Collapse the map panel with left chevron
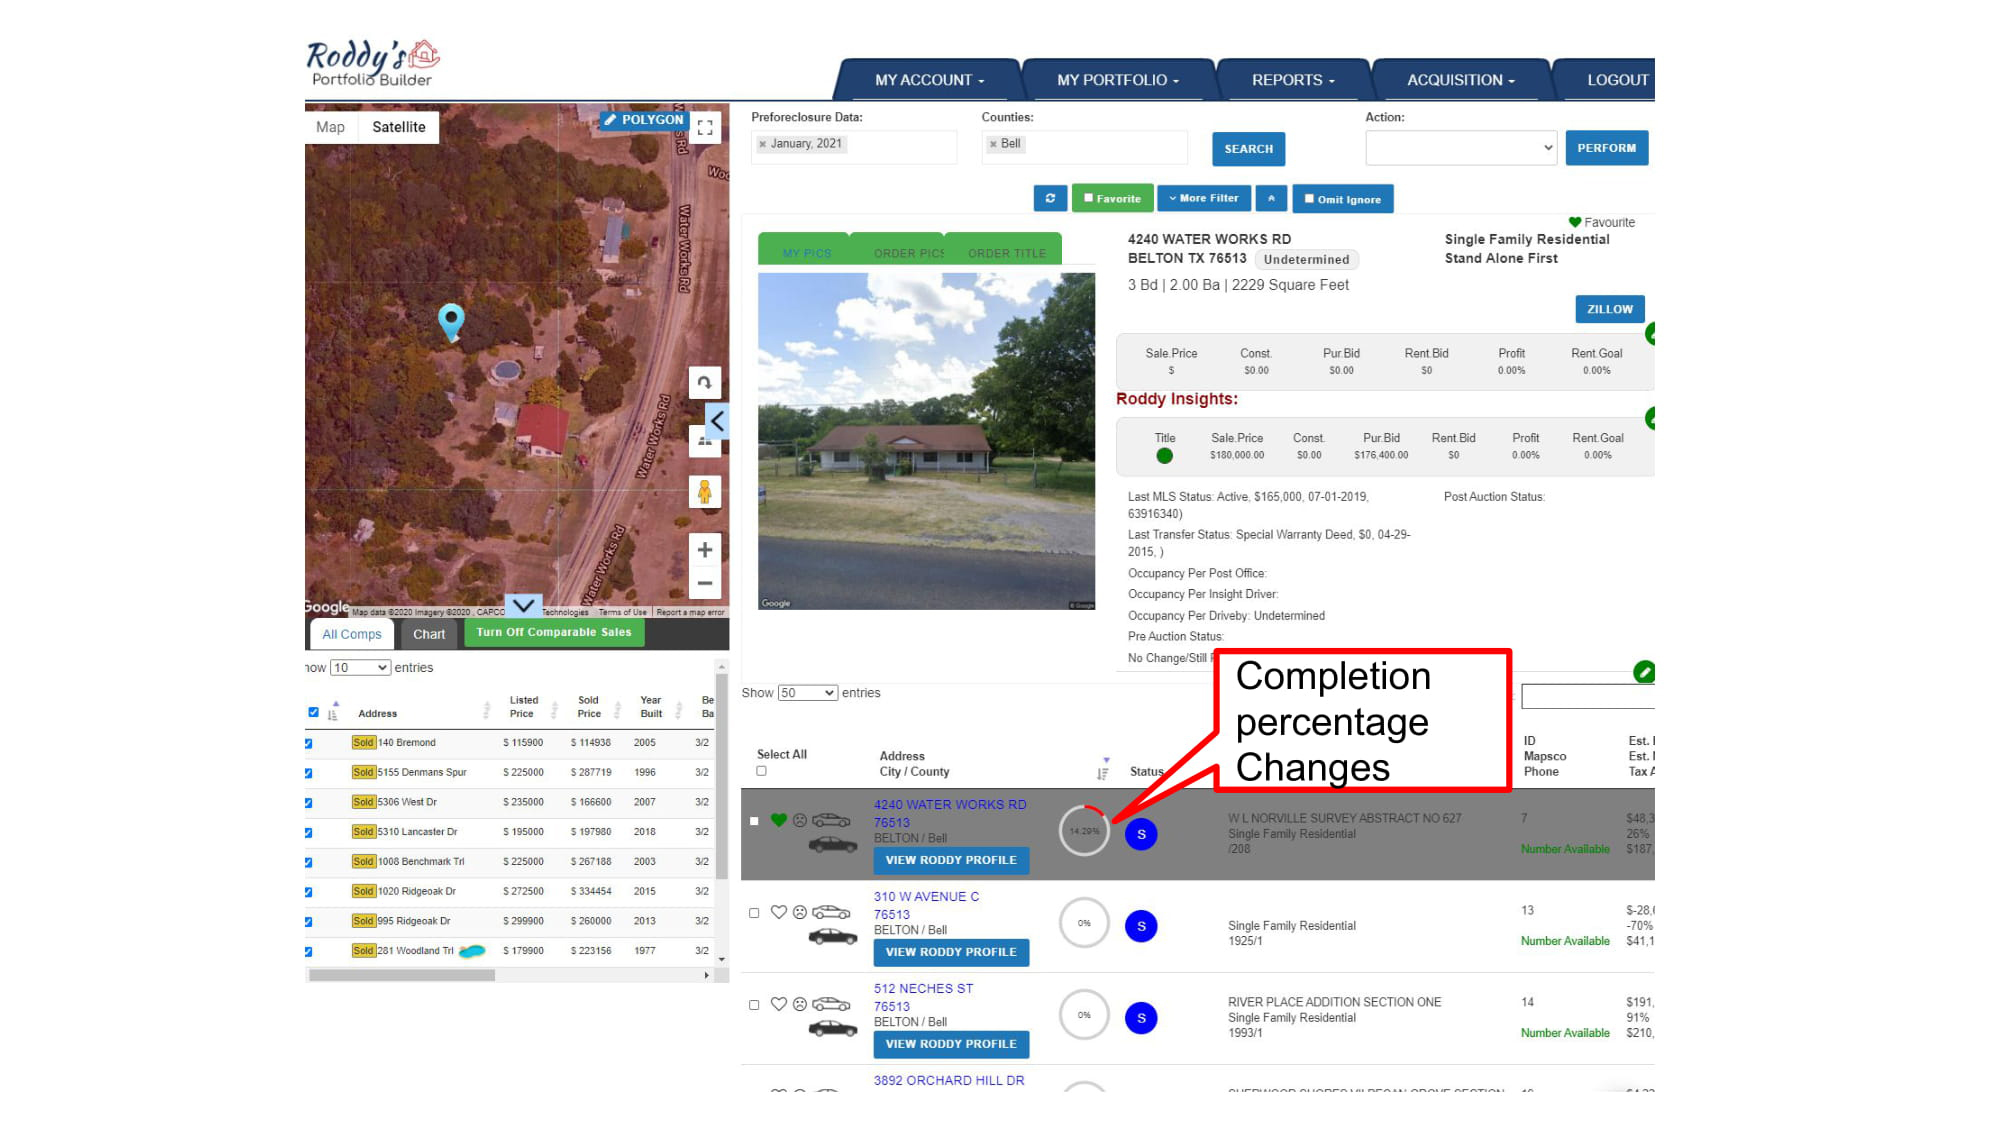Image resolution: width=2000 pixels, height=1125 pixels. (717, 421)
